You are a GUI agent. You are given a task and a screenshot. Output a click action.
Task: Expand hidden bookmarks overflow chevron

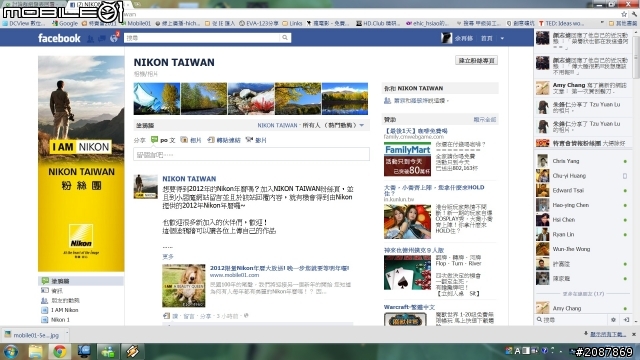point(602,23)
